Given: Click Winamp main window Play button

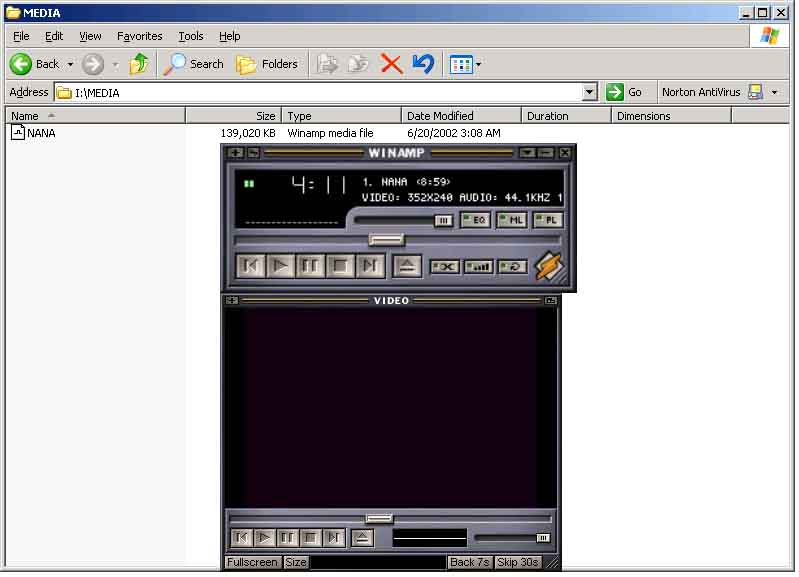Looking at the screenshot, I should [x=280, y=266].
